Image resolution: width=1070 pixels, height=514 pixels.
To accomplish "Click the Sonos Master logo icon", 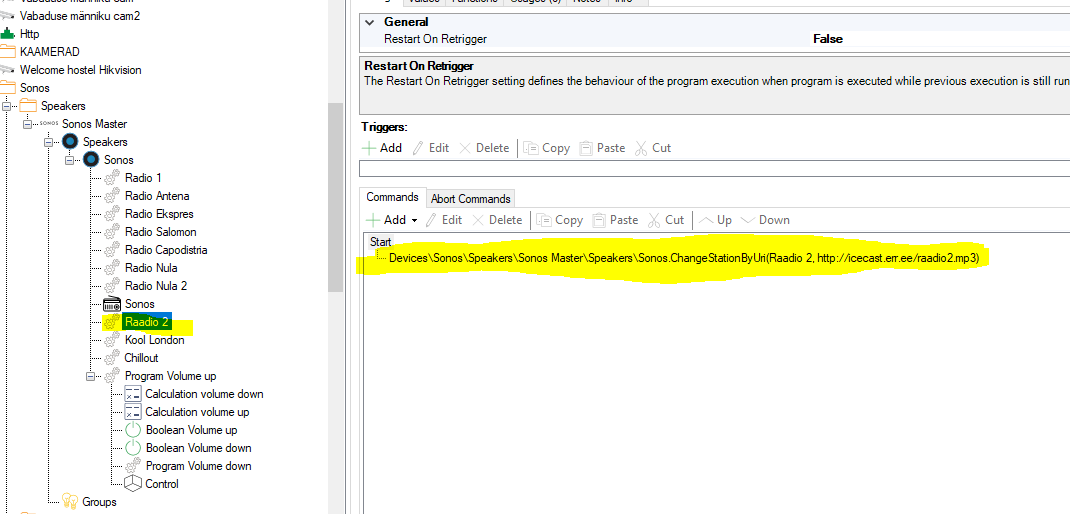I will [x=48, y=124].
